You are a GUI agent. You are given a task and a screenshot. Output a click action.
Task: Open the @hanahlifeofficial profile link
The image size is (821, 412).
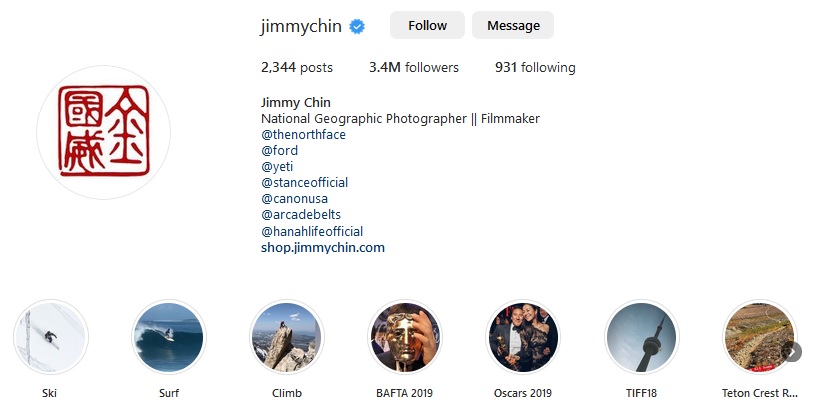tap(312, 231)
